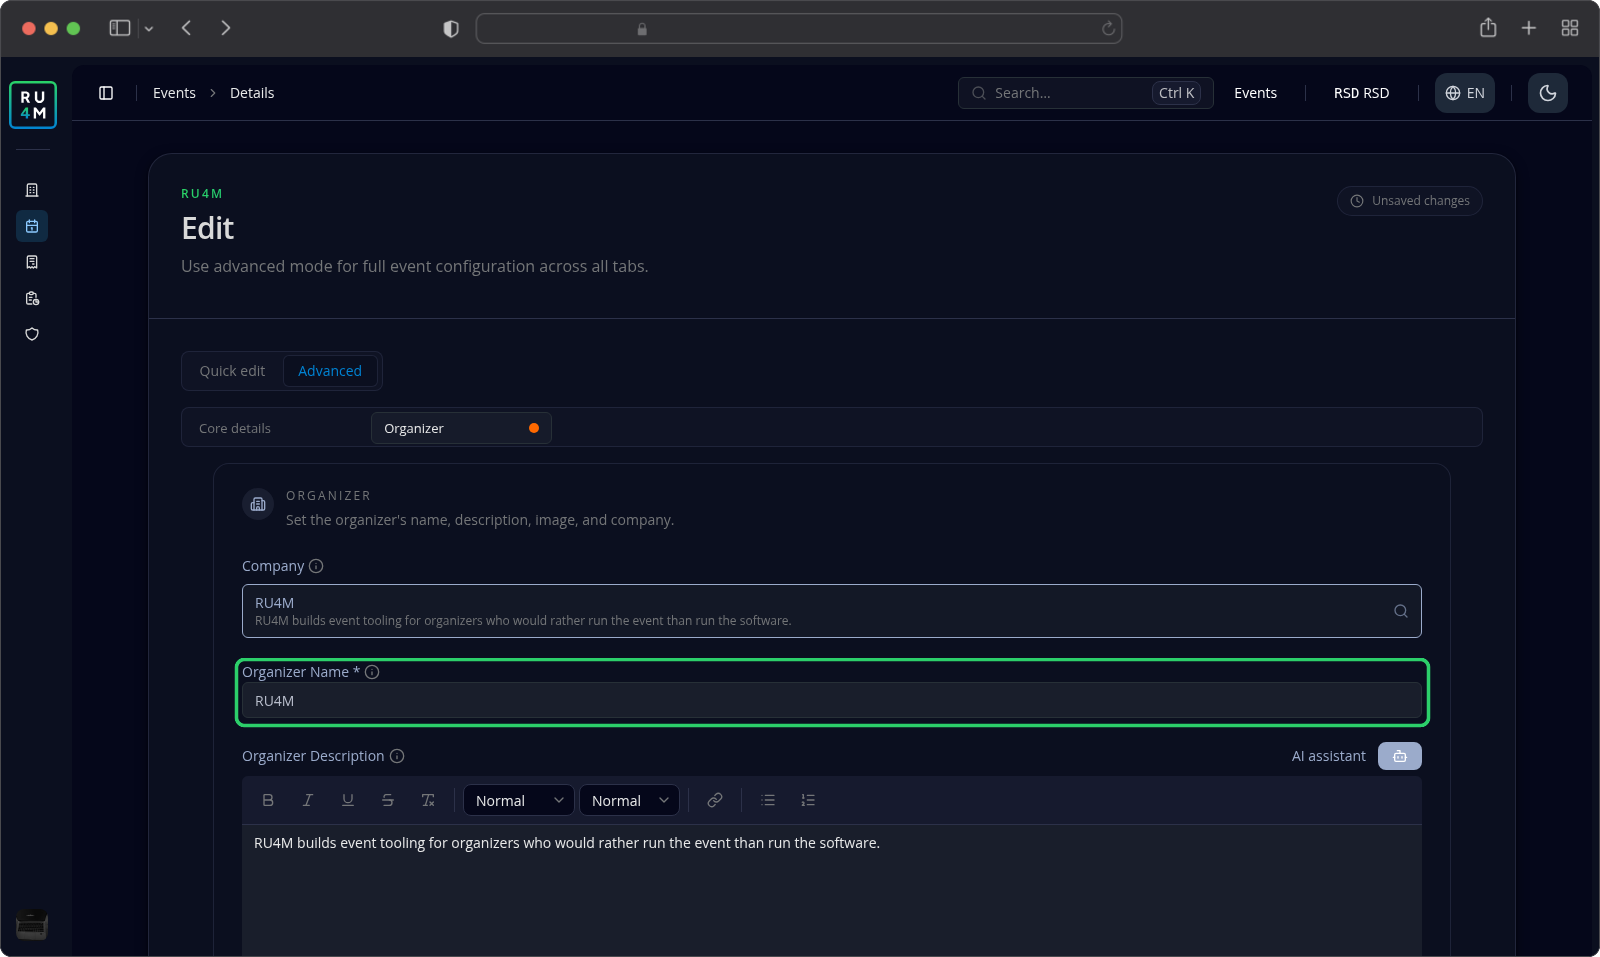This screenshot has width=1600, height=957.
Task: Select the Organizer tab
Action: [x=461, y=428]
